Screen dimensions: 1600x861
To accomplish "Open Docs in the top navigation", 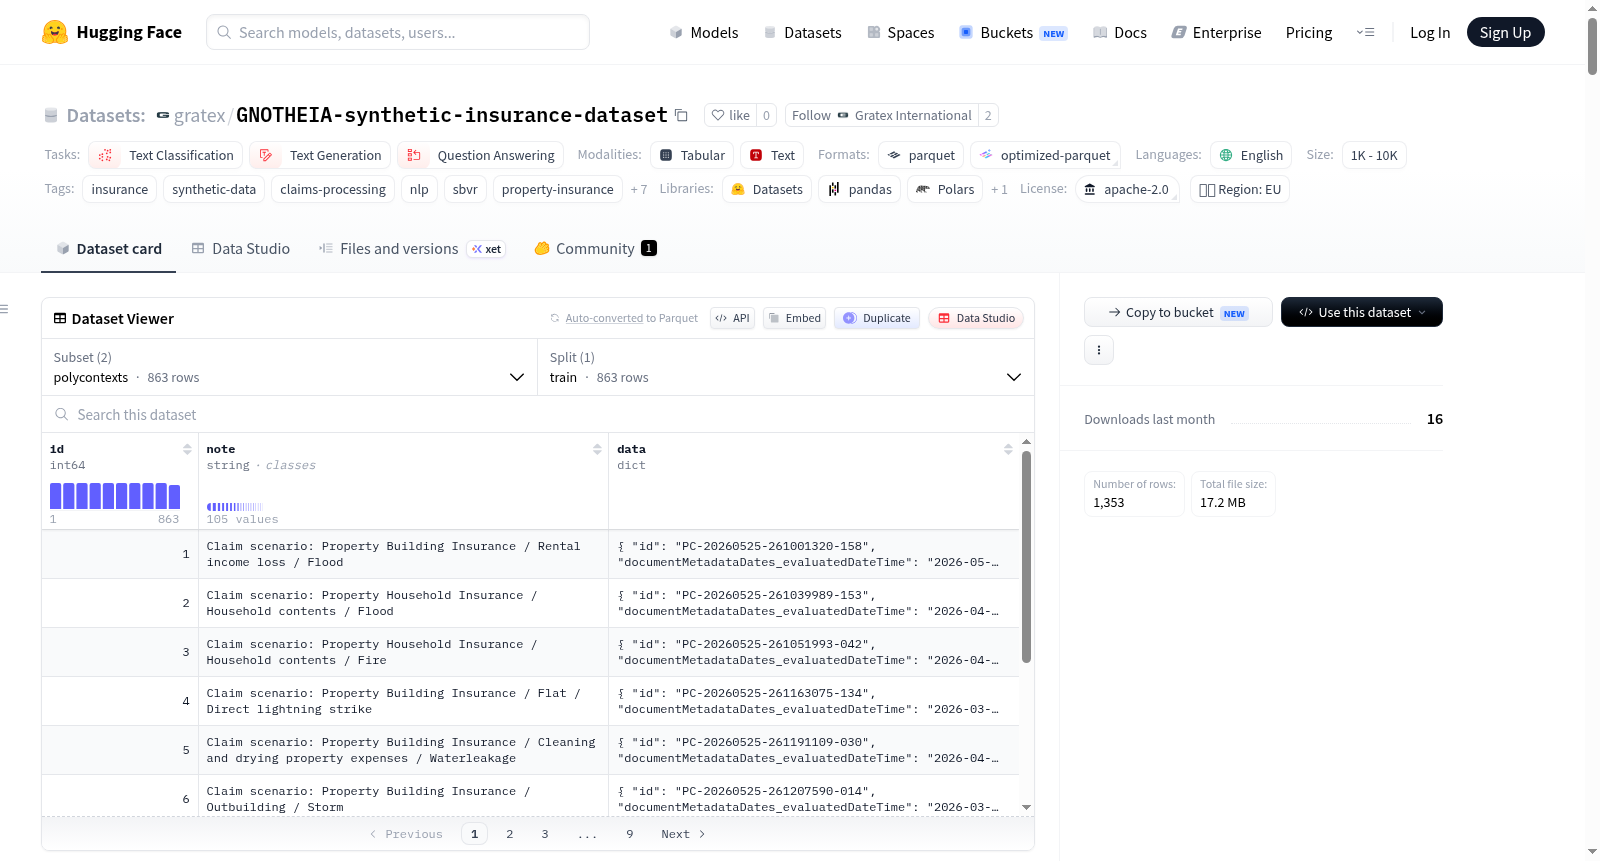I will point(1120,32).
